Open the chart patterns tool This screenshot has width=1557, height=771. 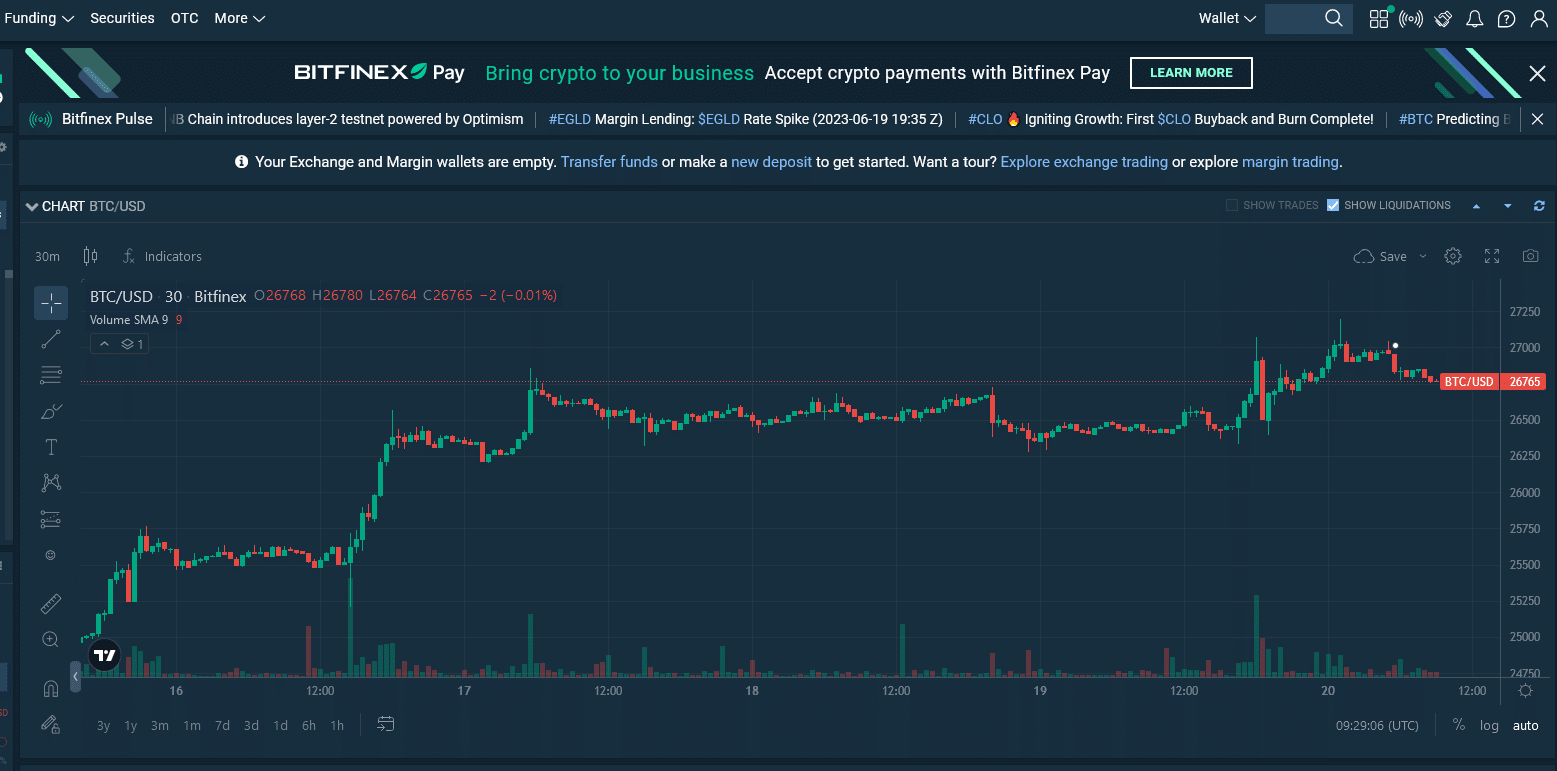51,483
